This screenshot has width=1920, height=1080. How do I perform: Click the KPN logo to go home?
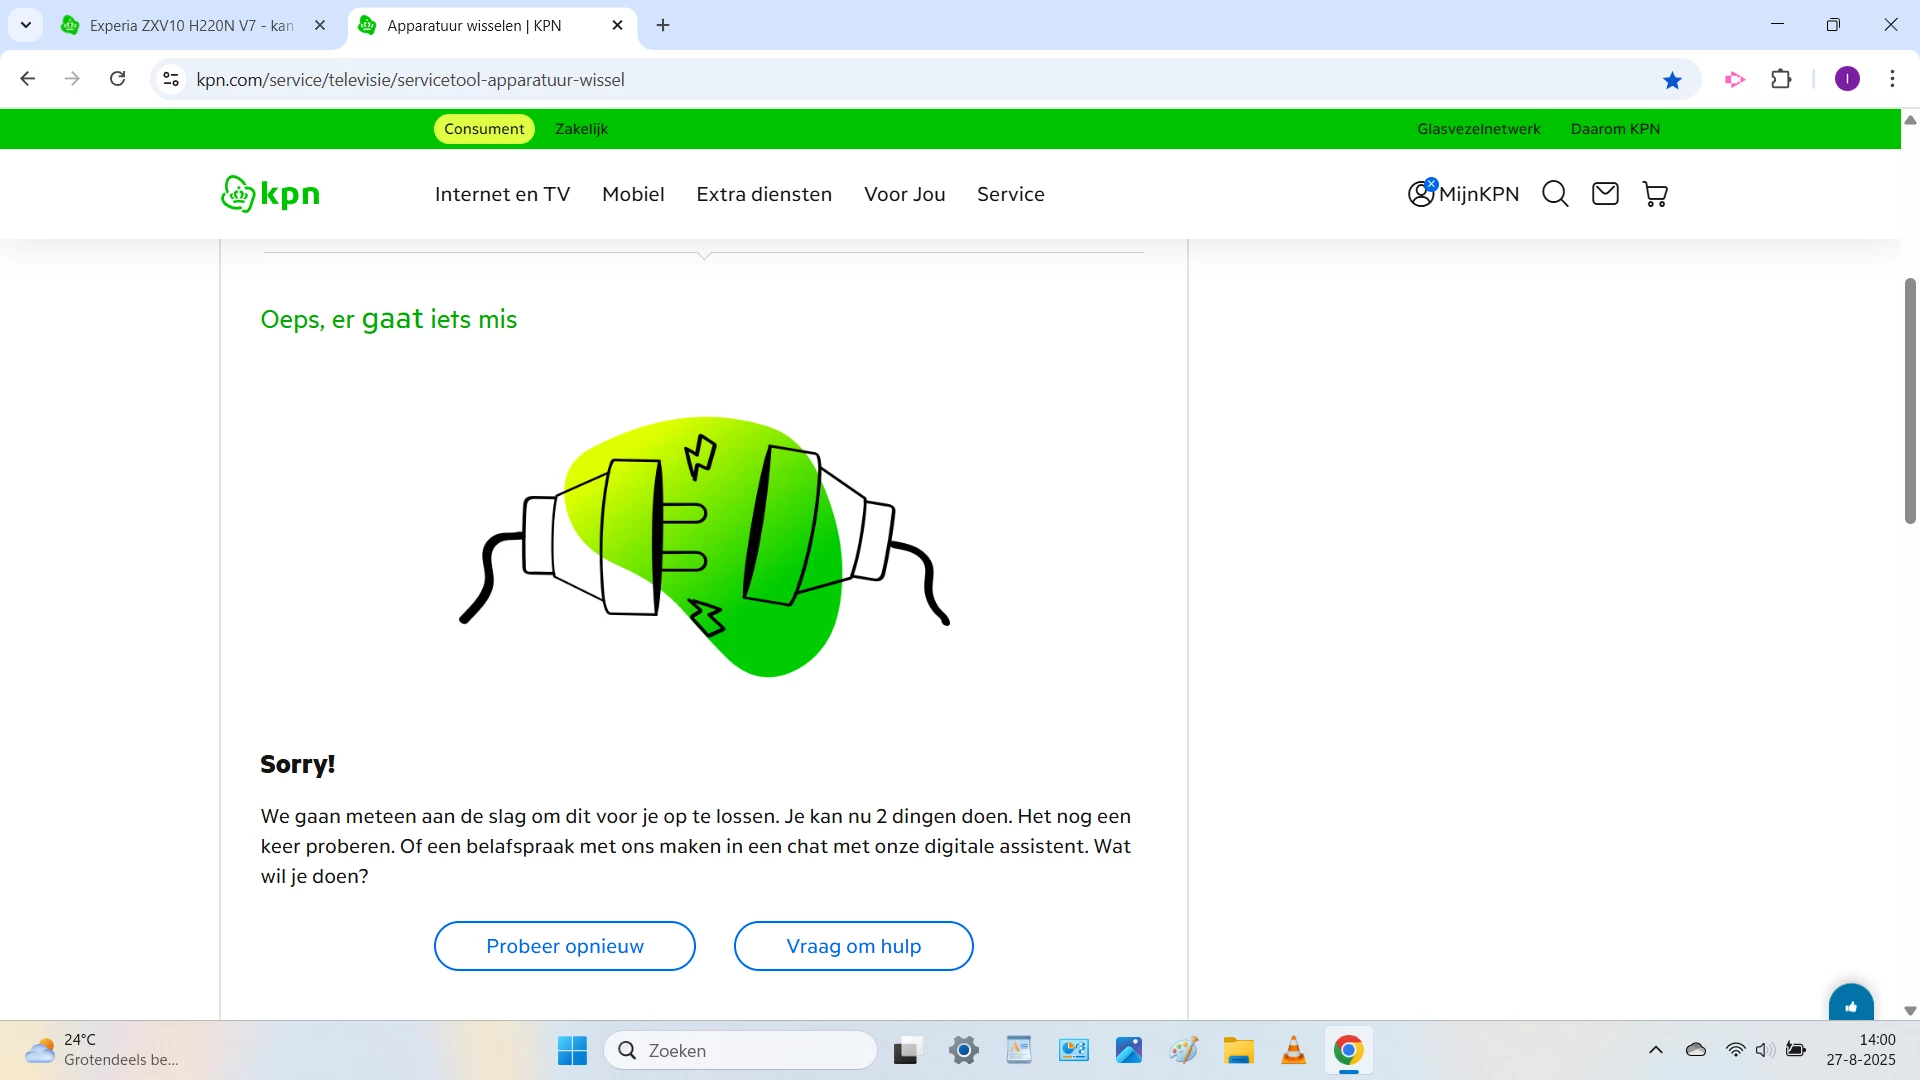[x=270, y=194]
